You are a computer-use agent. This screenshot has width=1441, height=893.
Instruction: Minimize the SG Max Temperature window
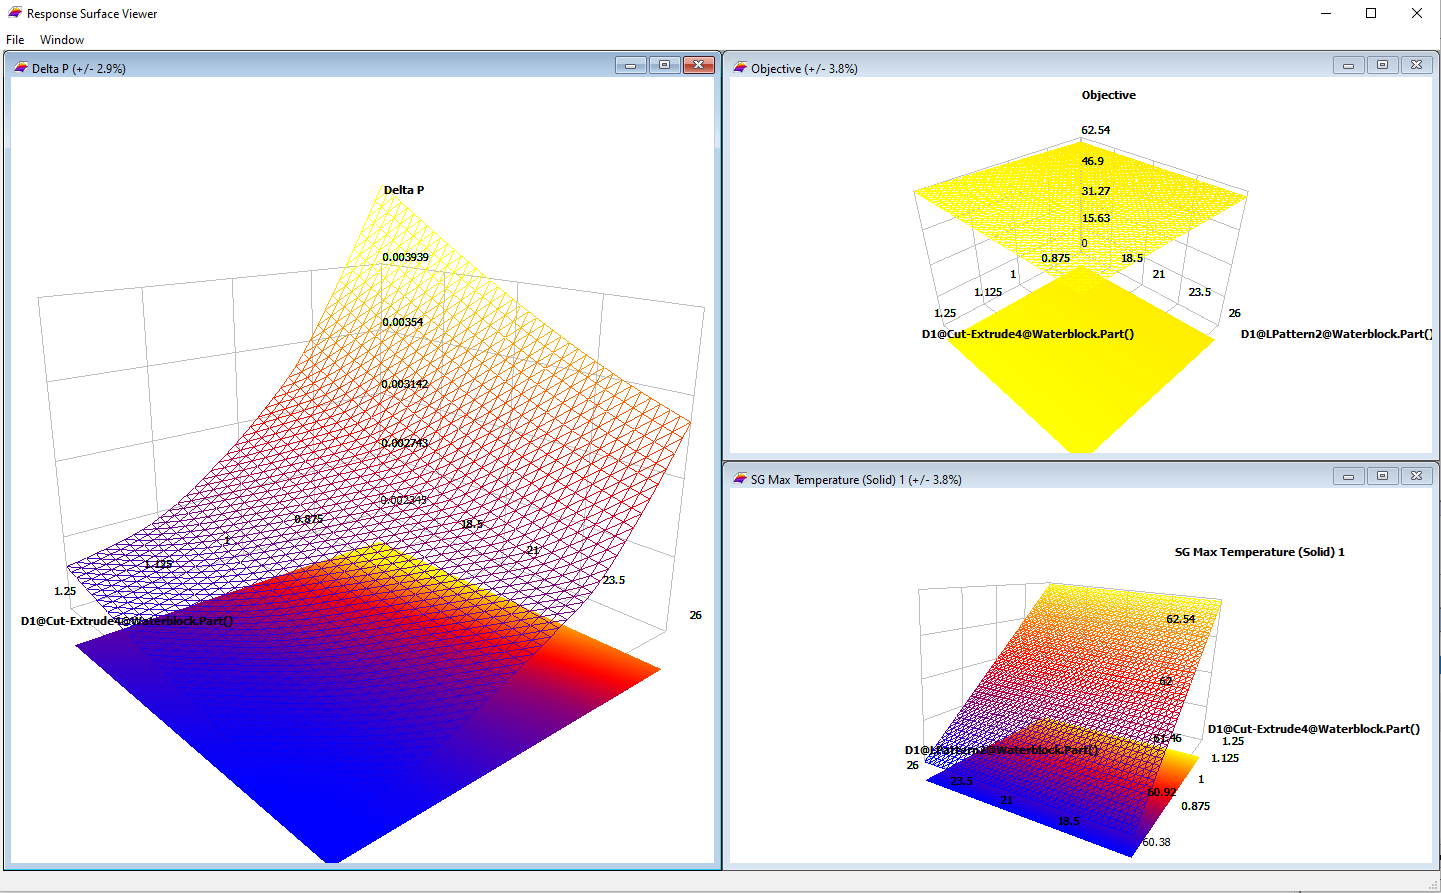(1348, 475)
